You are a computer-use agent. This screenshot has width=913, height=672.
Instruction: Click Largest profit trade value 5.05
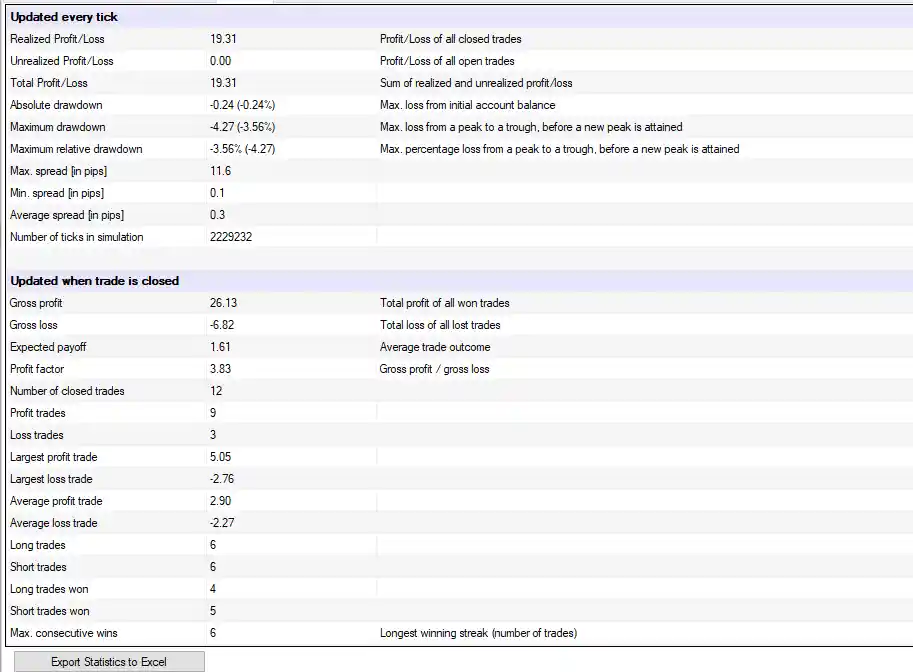pyautogui.click(x=220, y=457)
